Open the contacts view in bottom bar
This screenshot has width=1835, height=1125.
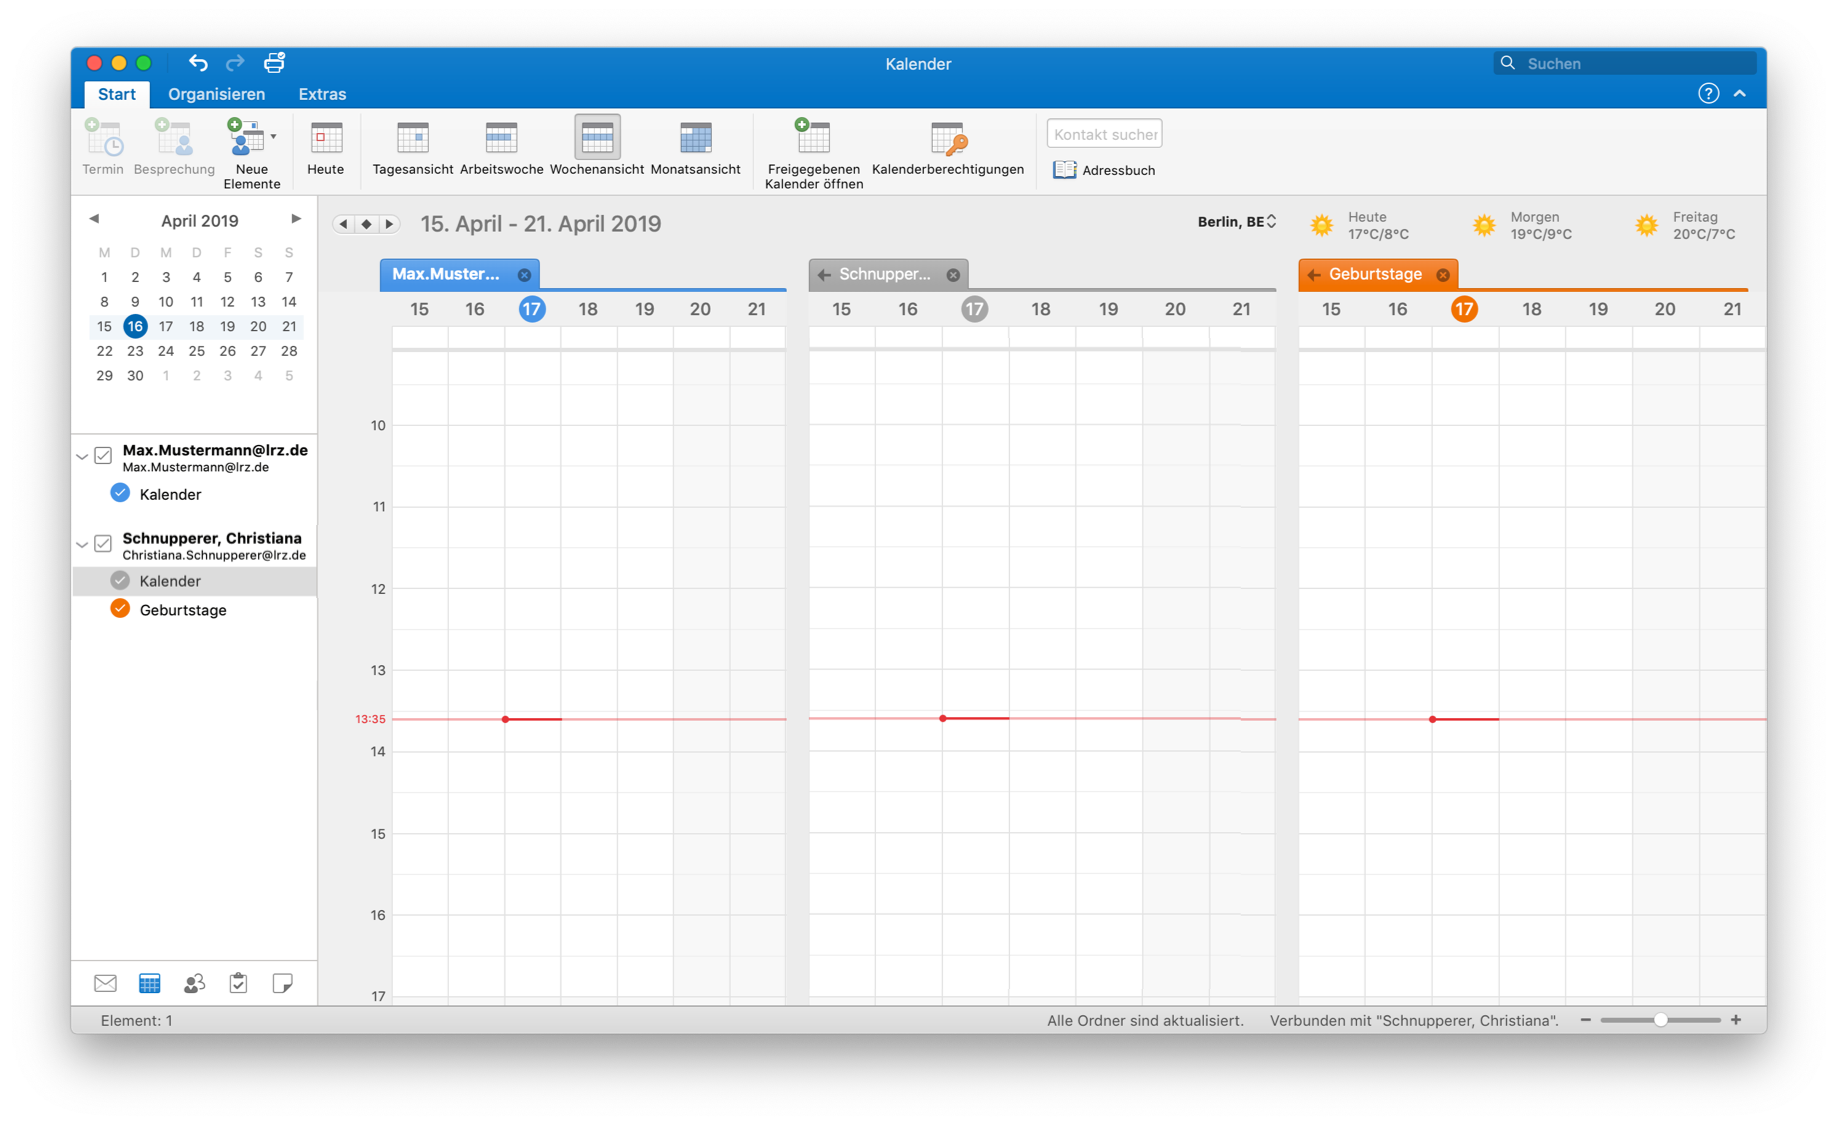click(x=194, y=984)
